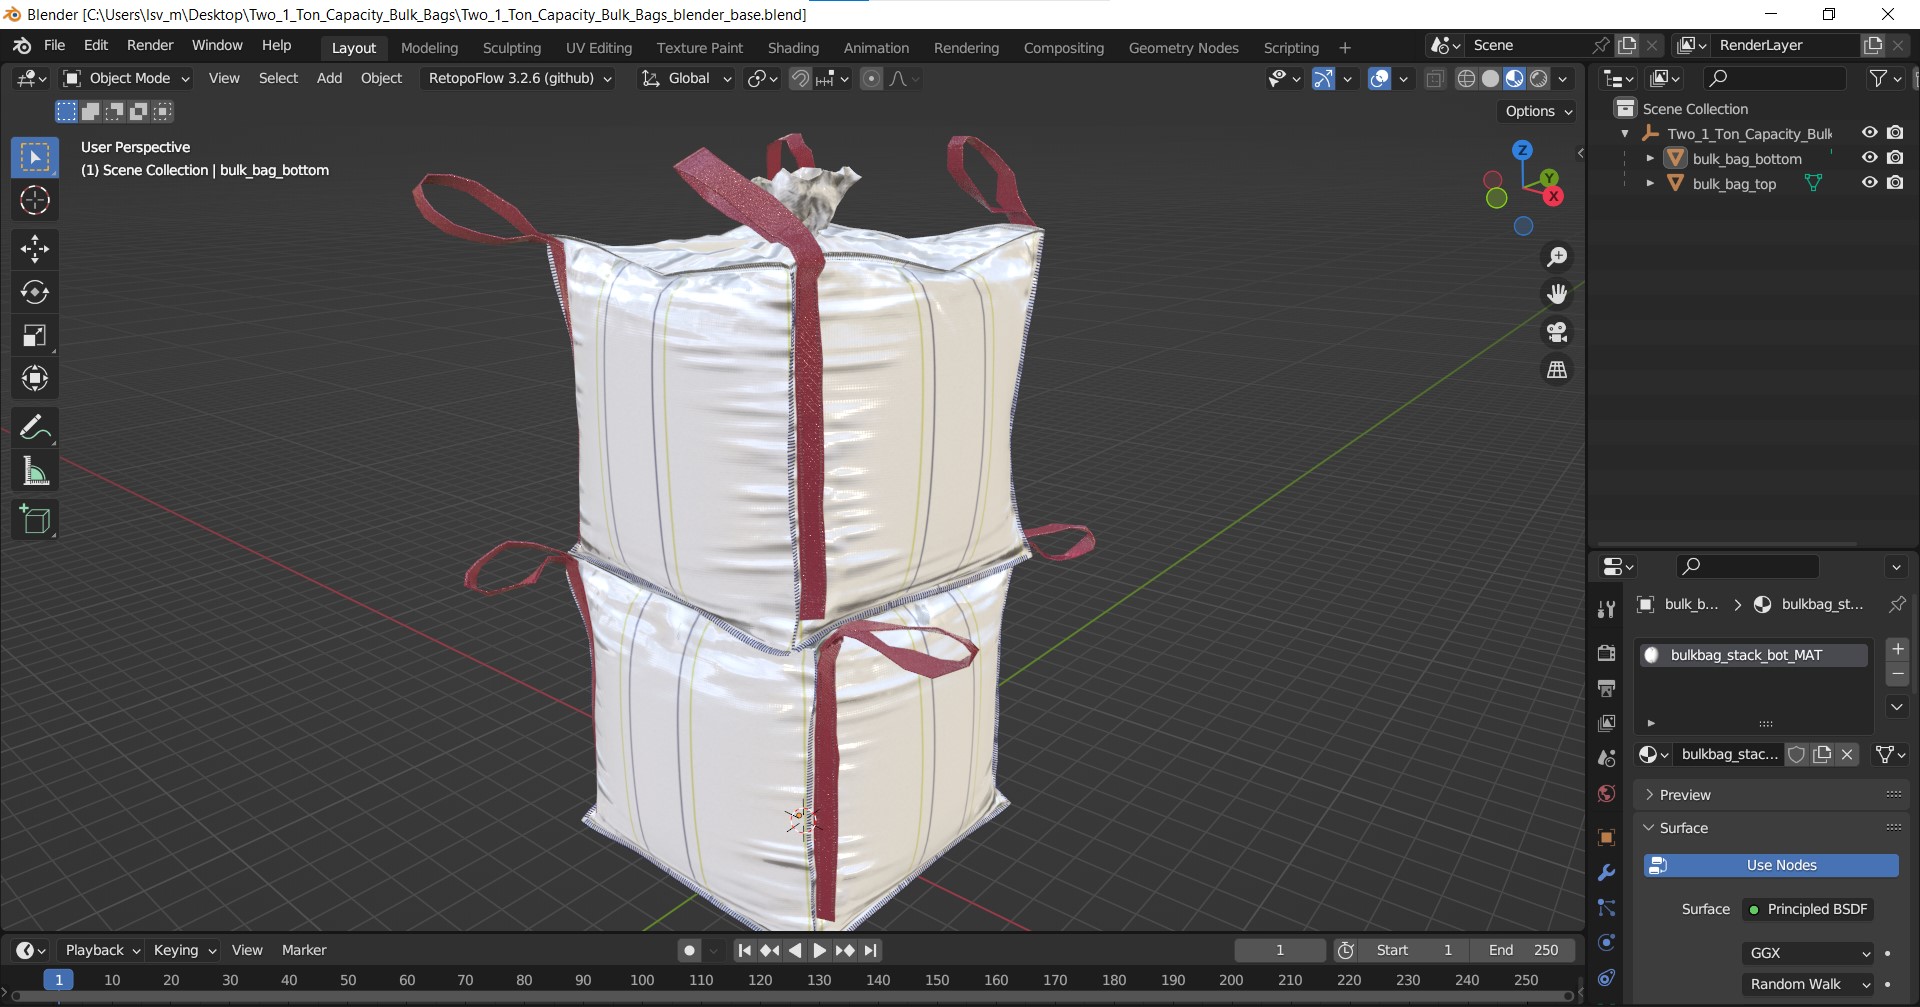The width and height of the screenshot is (1920, 1007).
Task: Click Principled BSDF surface shader
Action: tap(1809, 909)
